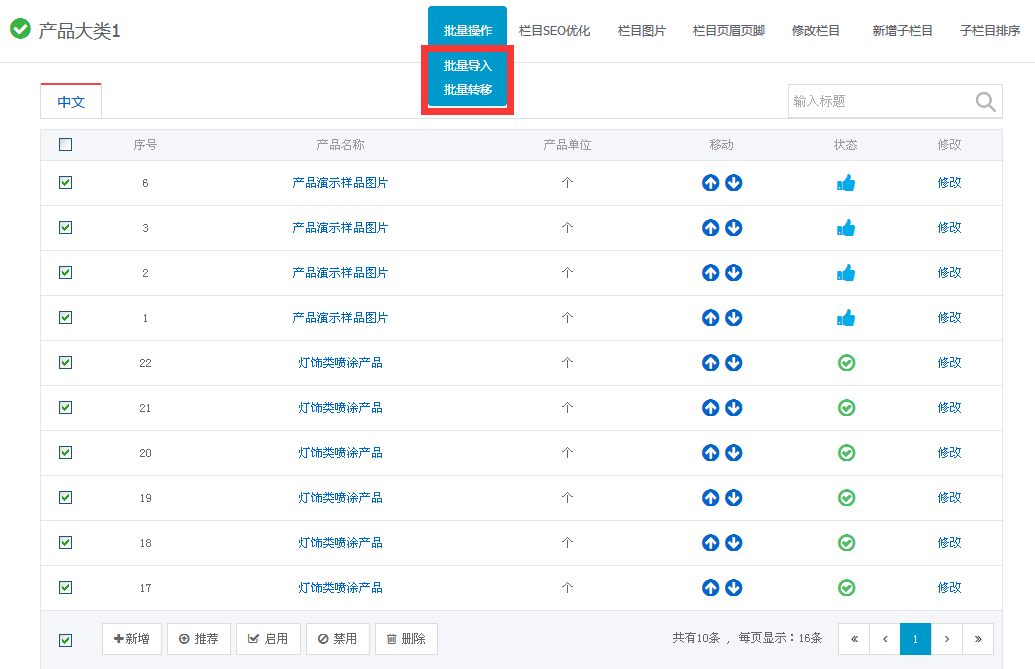Open the 栏目SEO优化 menu item
Image resolution: width=1035 pixels, height=669 pixels.
point(554,31)
